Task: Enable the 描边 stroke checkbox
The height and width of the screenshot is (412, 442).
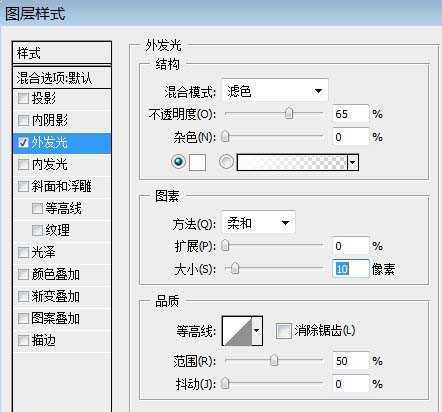Action: pyautogui.click(x=23, y=340)
